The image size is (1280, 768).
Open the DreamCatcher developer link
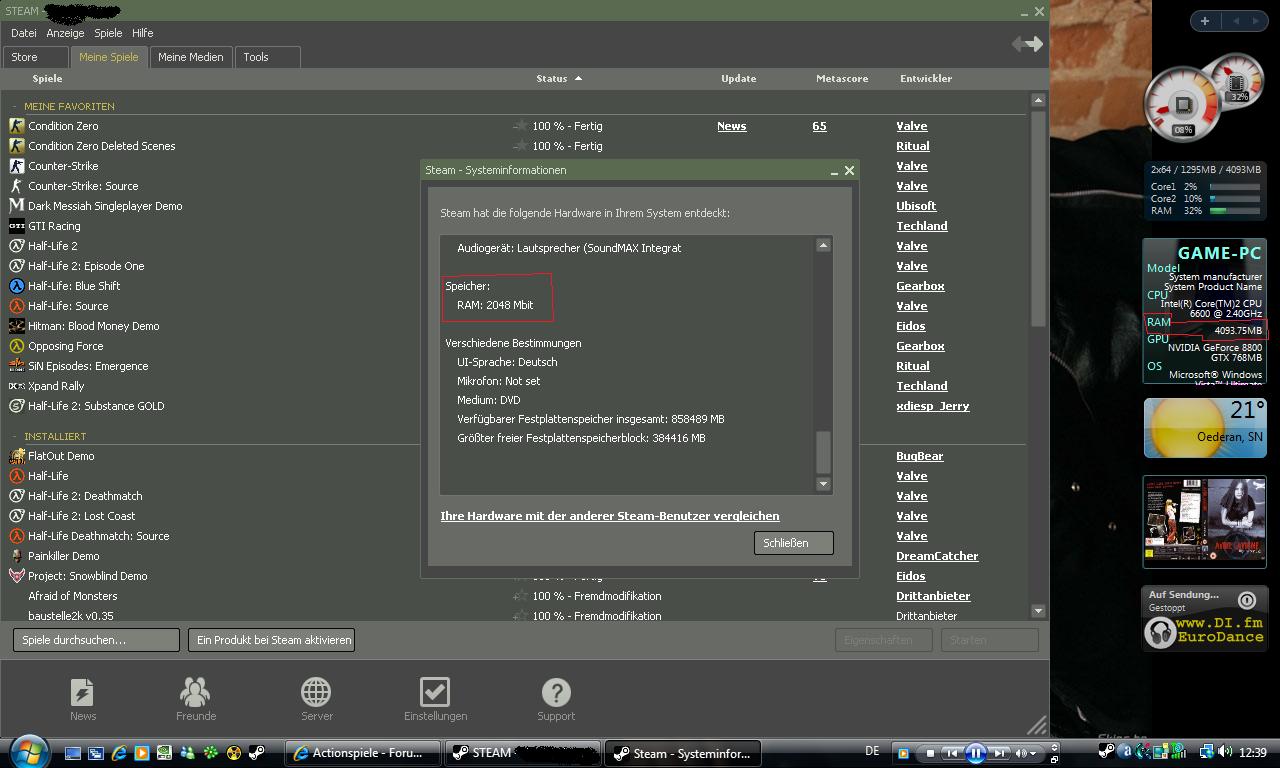point(937,556)
